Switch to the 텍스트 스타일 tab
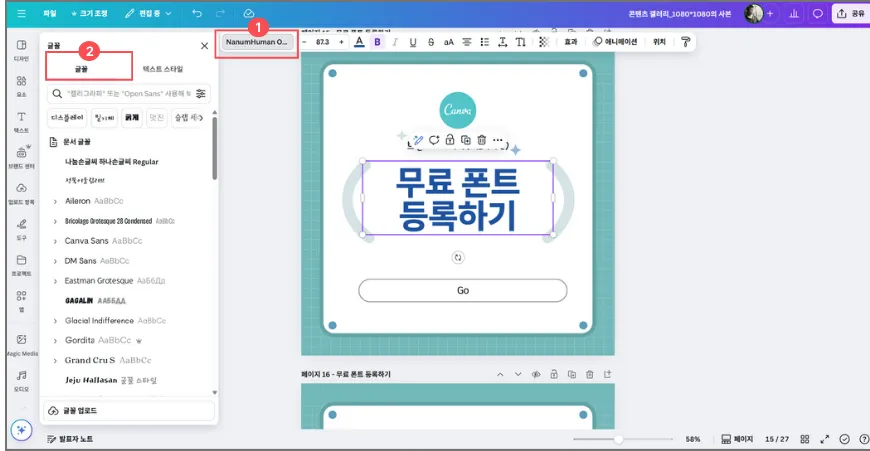Viewport: 870px width, 451px height. [163, 69]
